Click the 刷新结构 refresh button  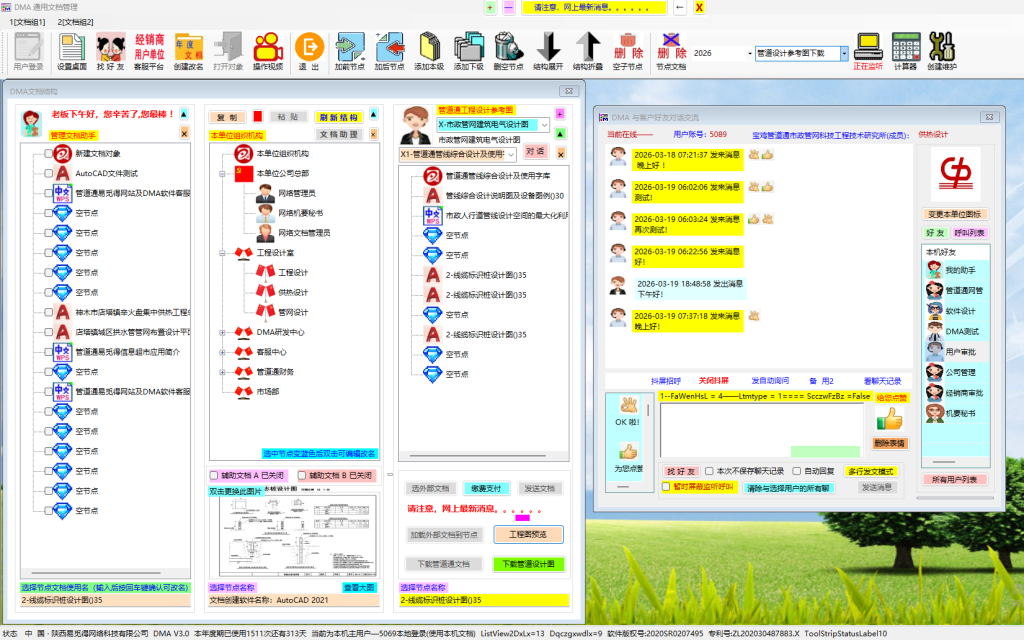tap(343, 117)
